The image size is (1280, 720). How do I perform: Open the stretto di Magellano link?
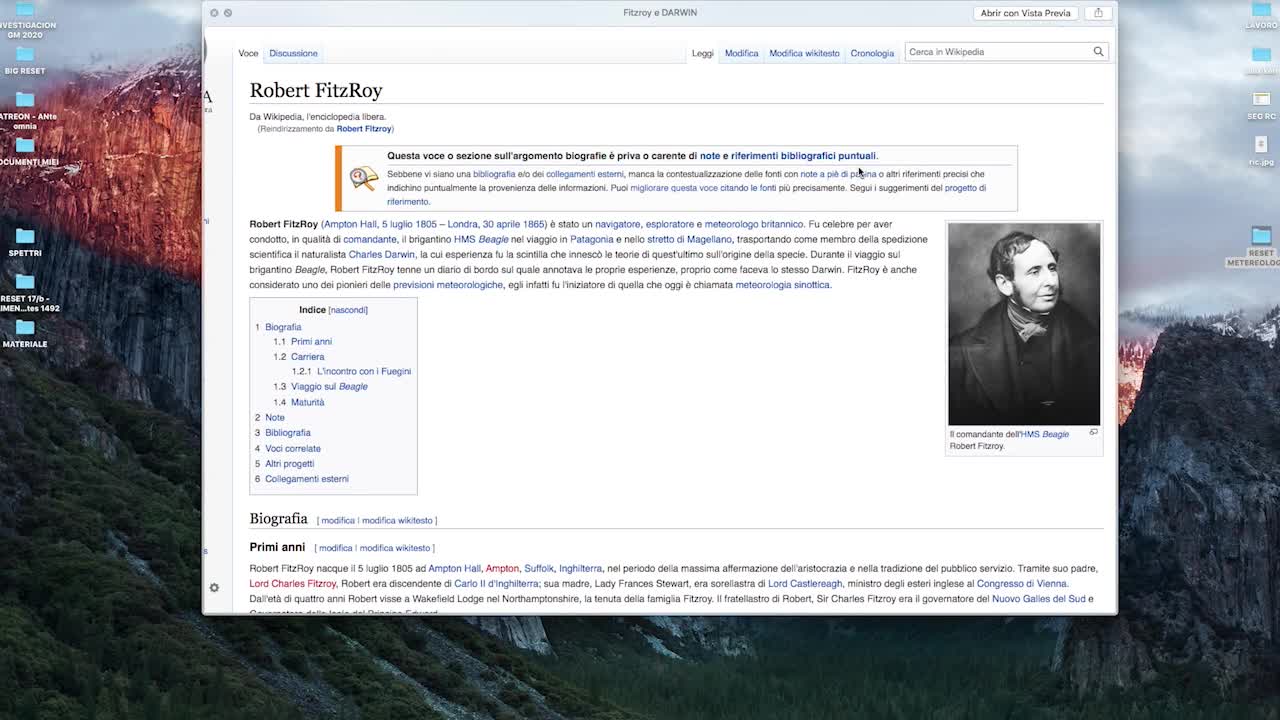pos(689,239)
